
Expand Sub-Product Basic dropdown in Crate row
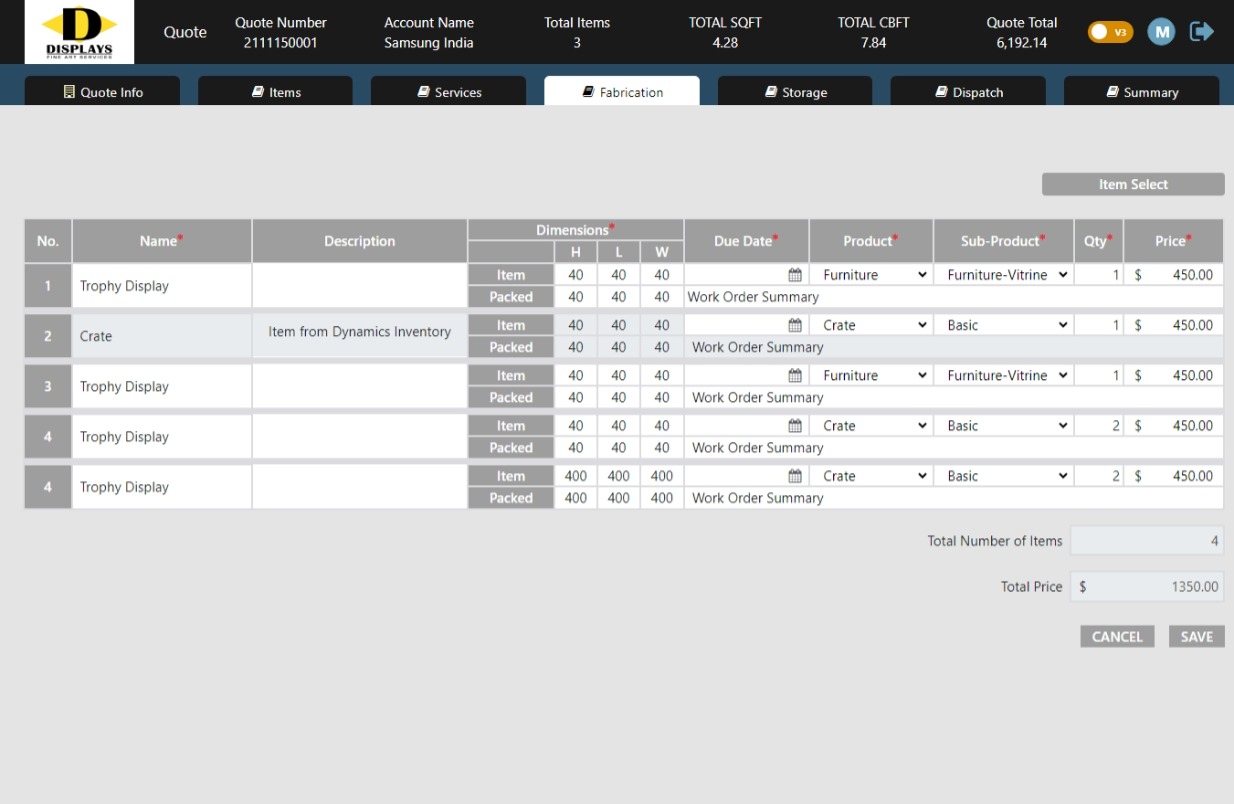(1004, 325)
